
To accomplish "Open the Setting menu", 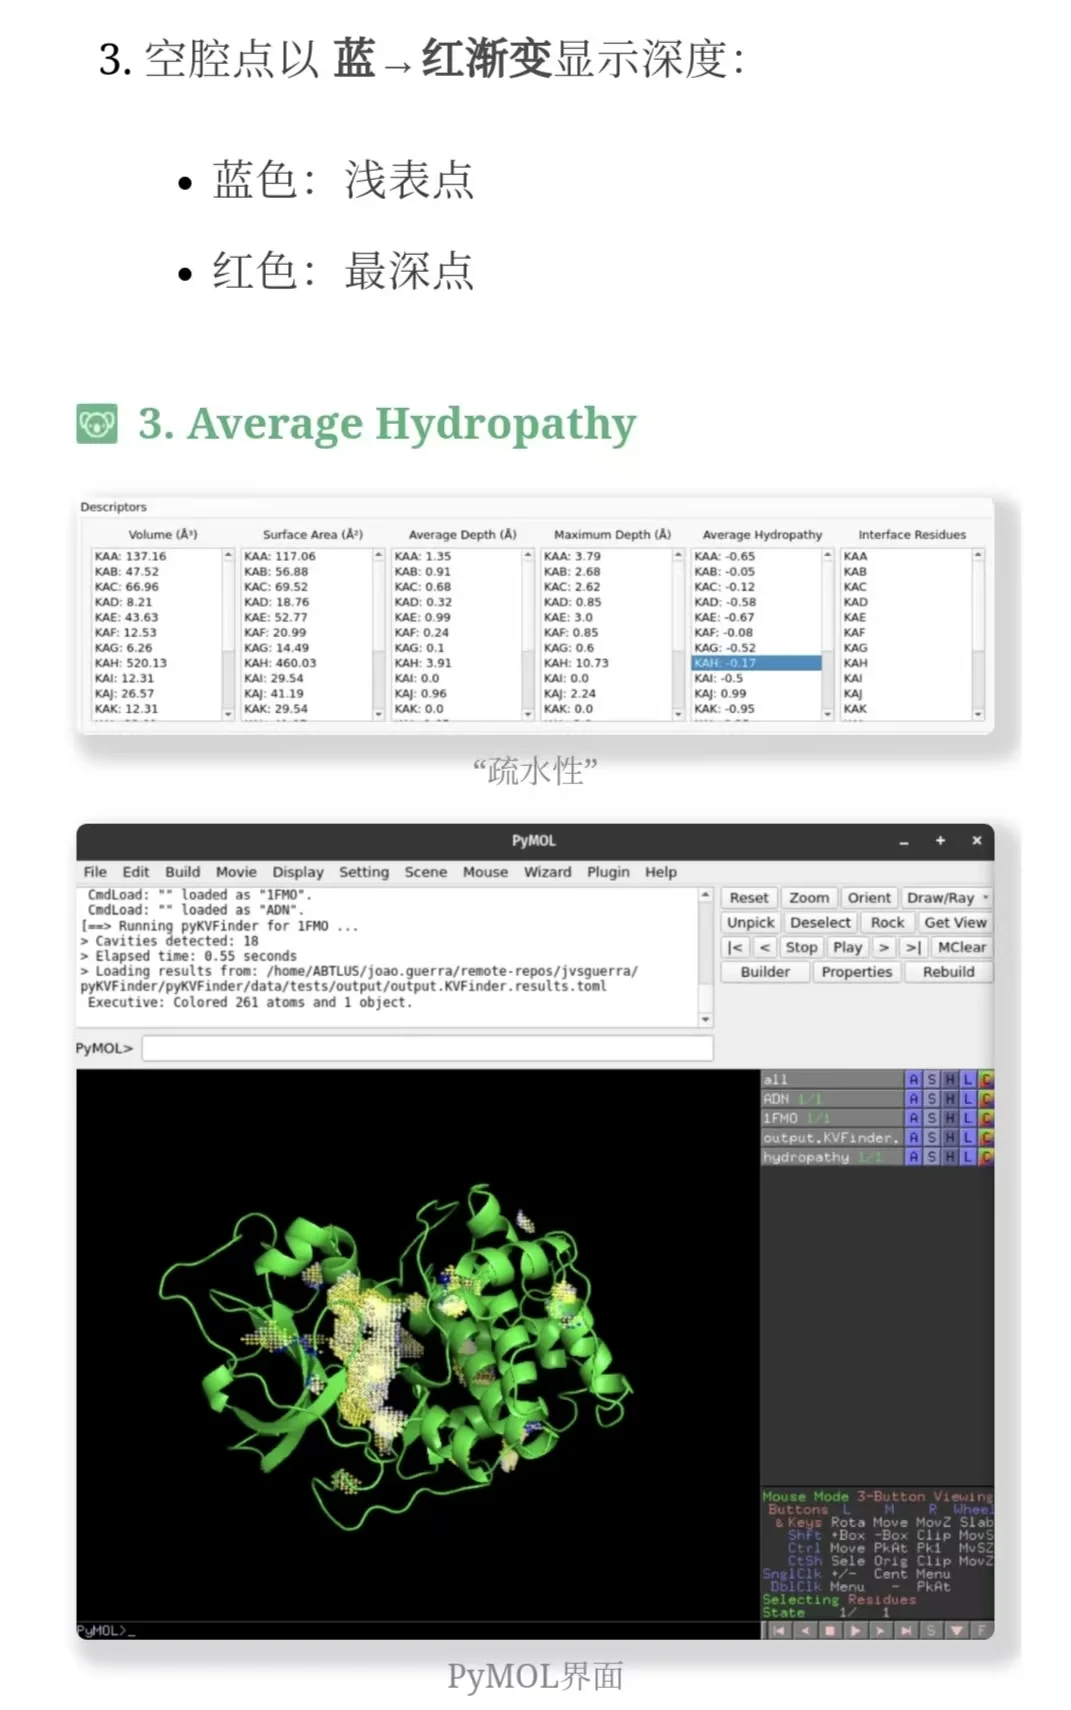I will [364, 871].
